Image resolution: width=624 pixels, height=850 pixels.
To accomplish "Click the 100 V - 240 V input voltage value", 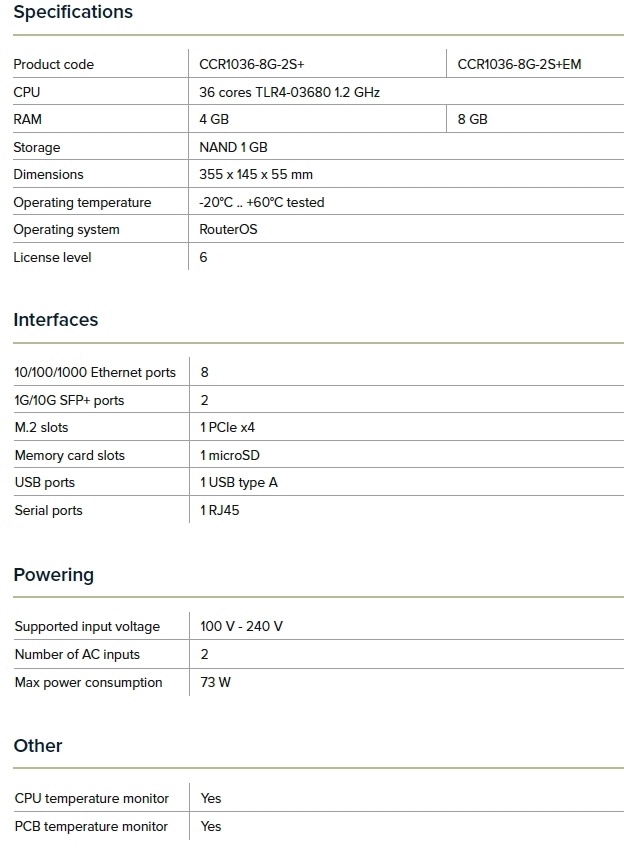I will [241, 626].
